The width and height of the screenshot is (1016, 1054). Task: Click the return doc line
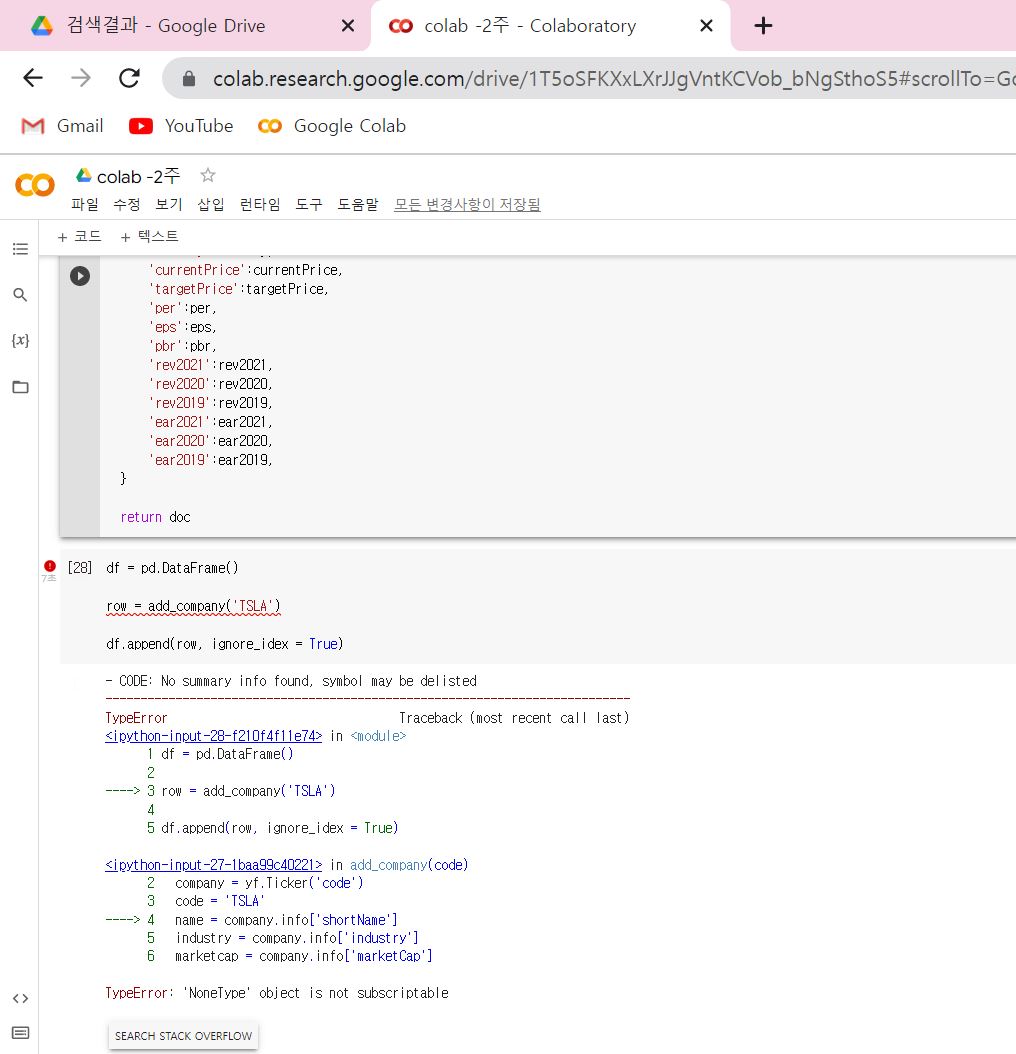click(155, 517)
